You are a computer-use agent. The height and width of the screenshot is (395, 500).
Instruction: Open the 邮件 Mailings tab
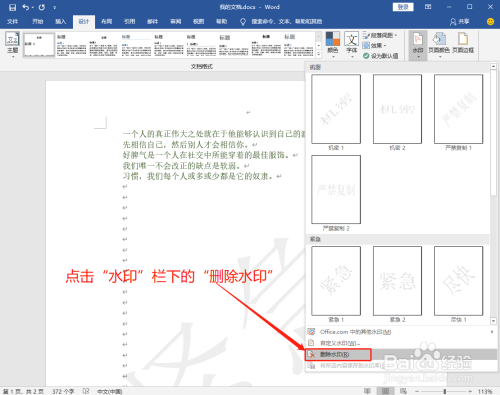[153, 22]
